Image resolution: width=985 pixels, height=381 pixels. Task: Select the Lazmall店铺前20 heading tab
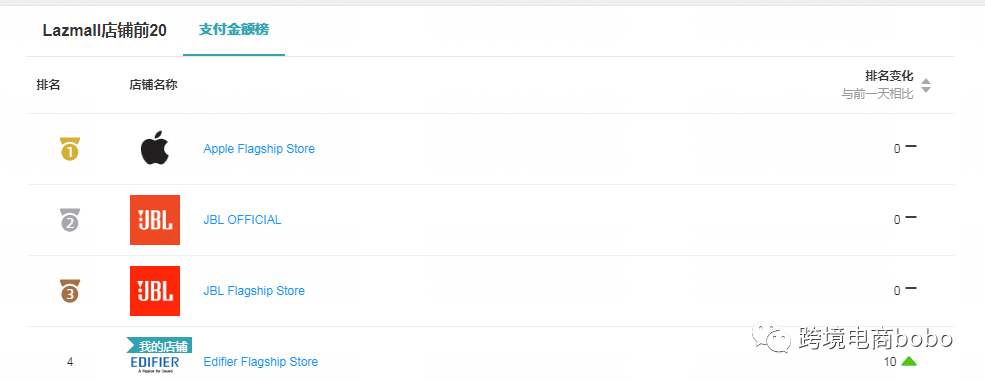click(x=105, y=31)
